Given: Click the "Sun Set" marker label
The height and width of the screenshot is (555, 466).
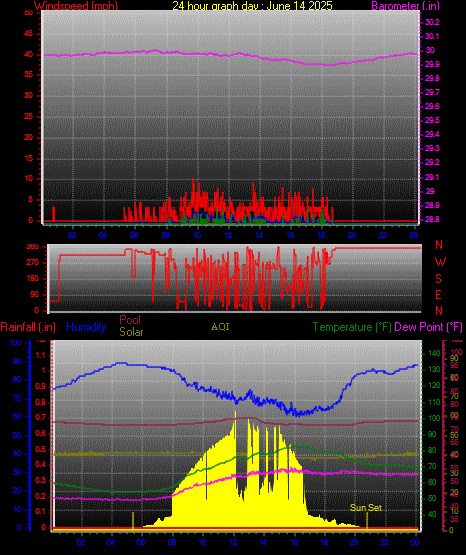Looking at the screenshot, I should pos(366,508).
